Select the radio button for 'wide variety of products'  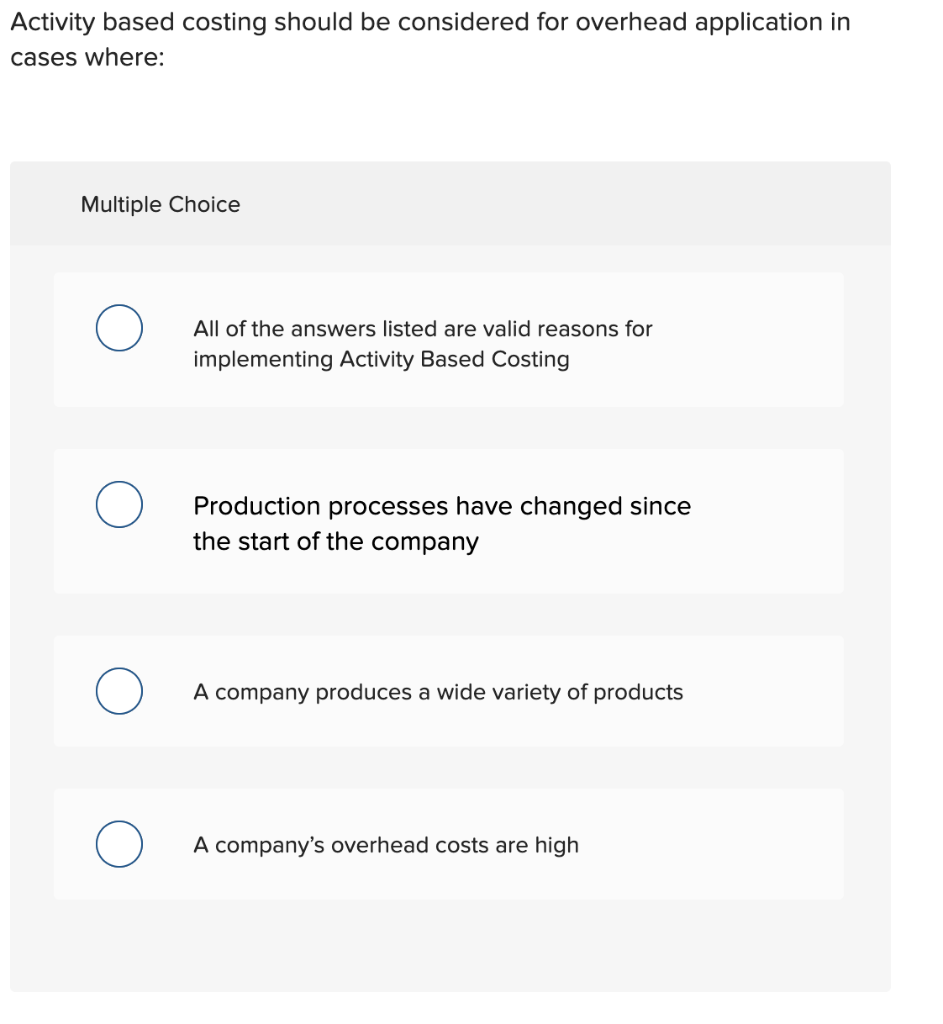point(118,690)
